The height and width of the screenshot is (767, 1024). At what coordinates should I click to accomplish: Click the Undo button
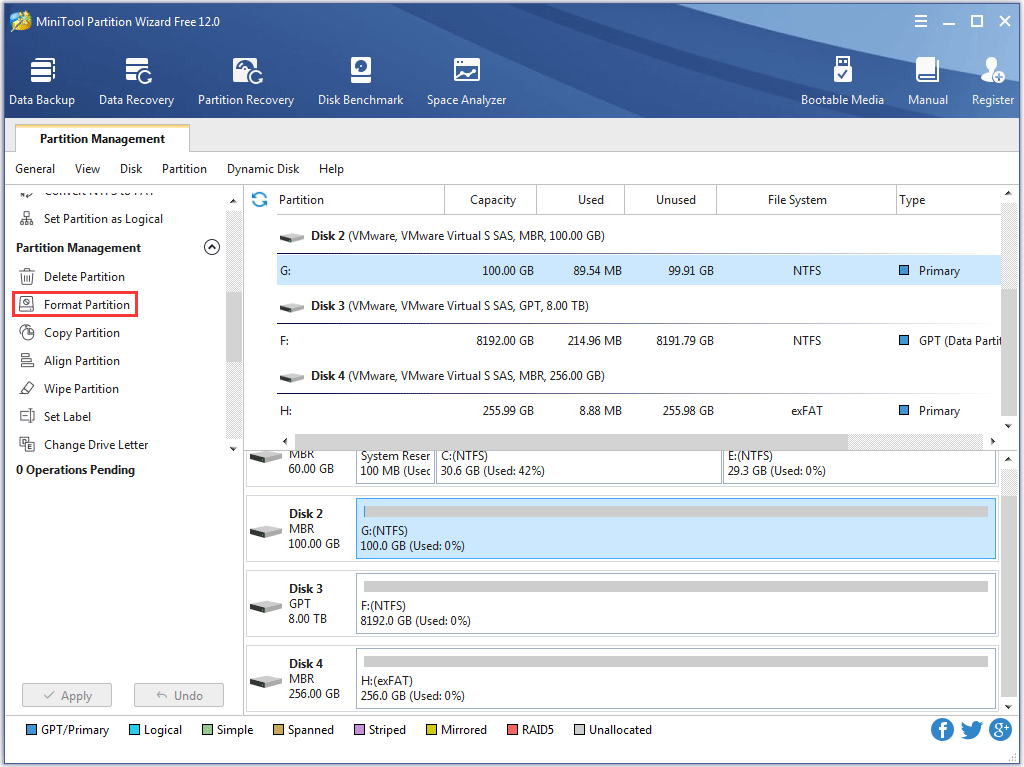(x=179, y=695)
